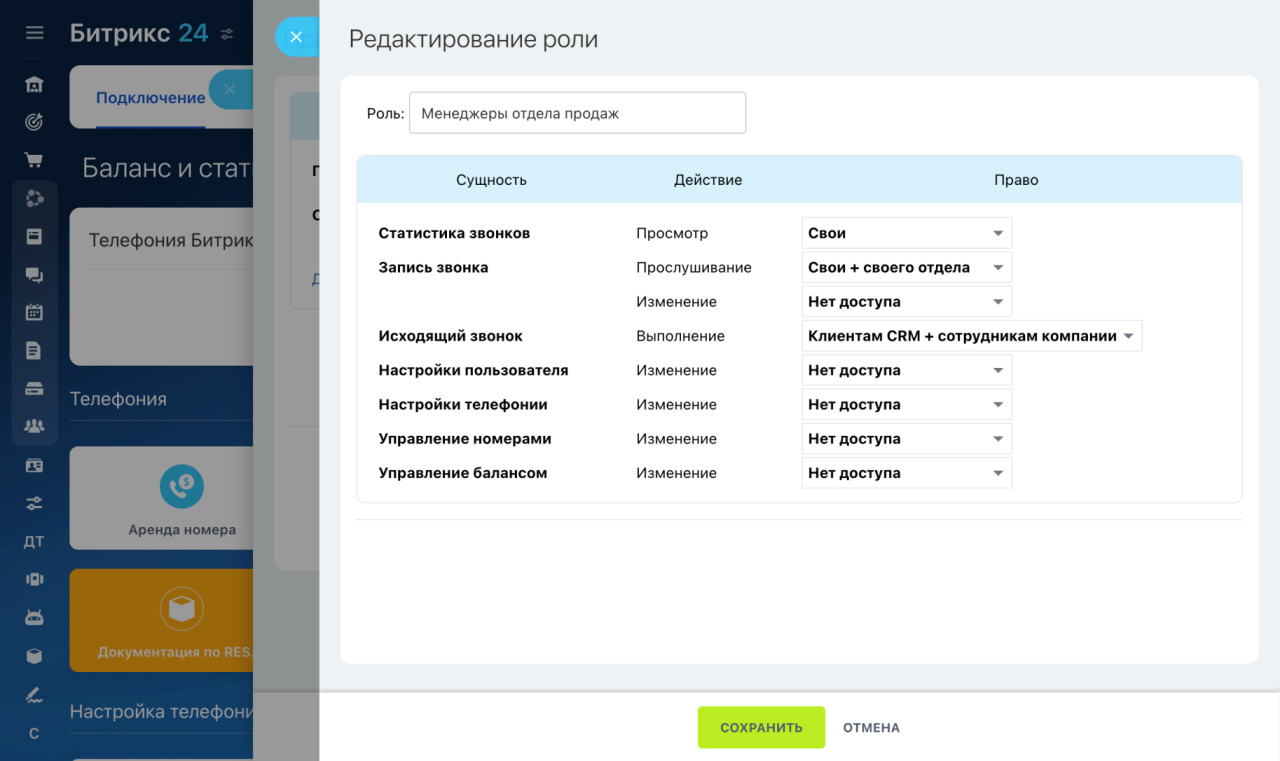Image resolution: width=1280 pixels, height=761 pixels.
Task: Open the box cube sidebar icon
Action: 34,656
